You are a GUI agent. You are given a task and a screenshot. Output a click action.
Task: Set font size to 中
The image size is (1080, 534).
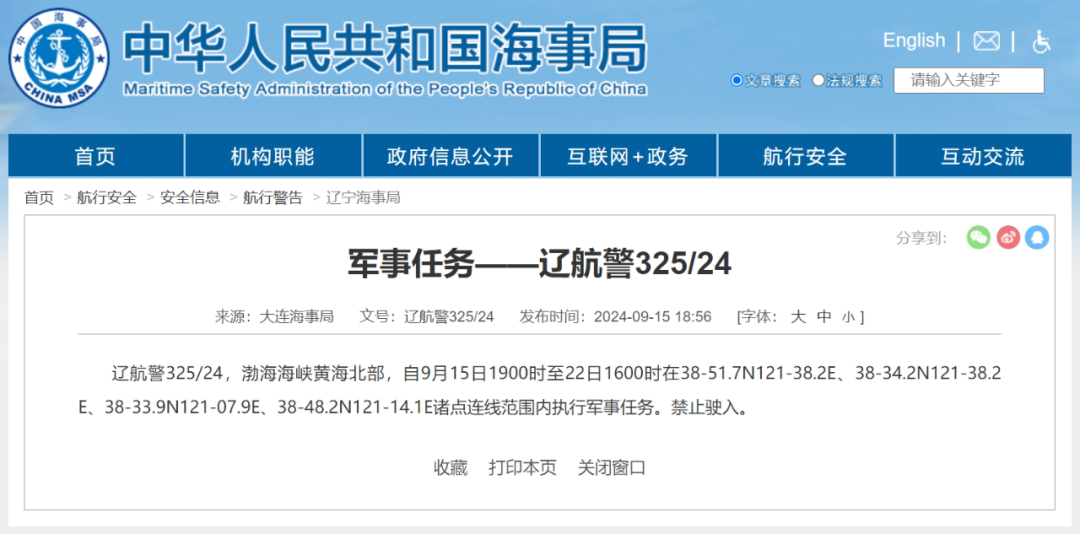point(824,317)
